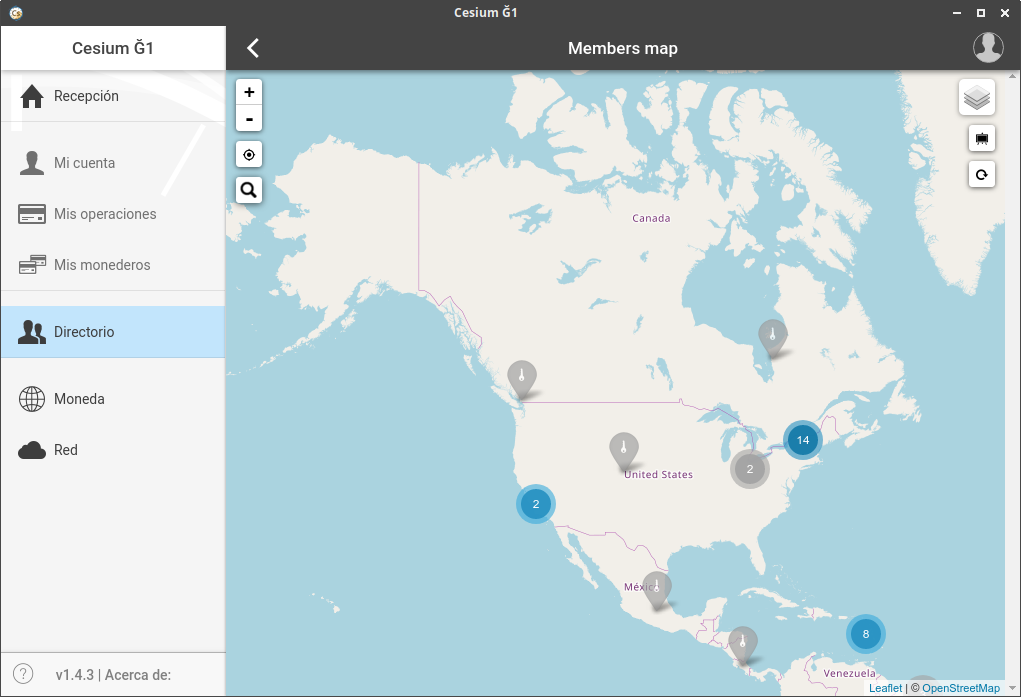Refresh the members map

point(982,175)
